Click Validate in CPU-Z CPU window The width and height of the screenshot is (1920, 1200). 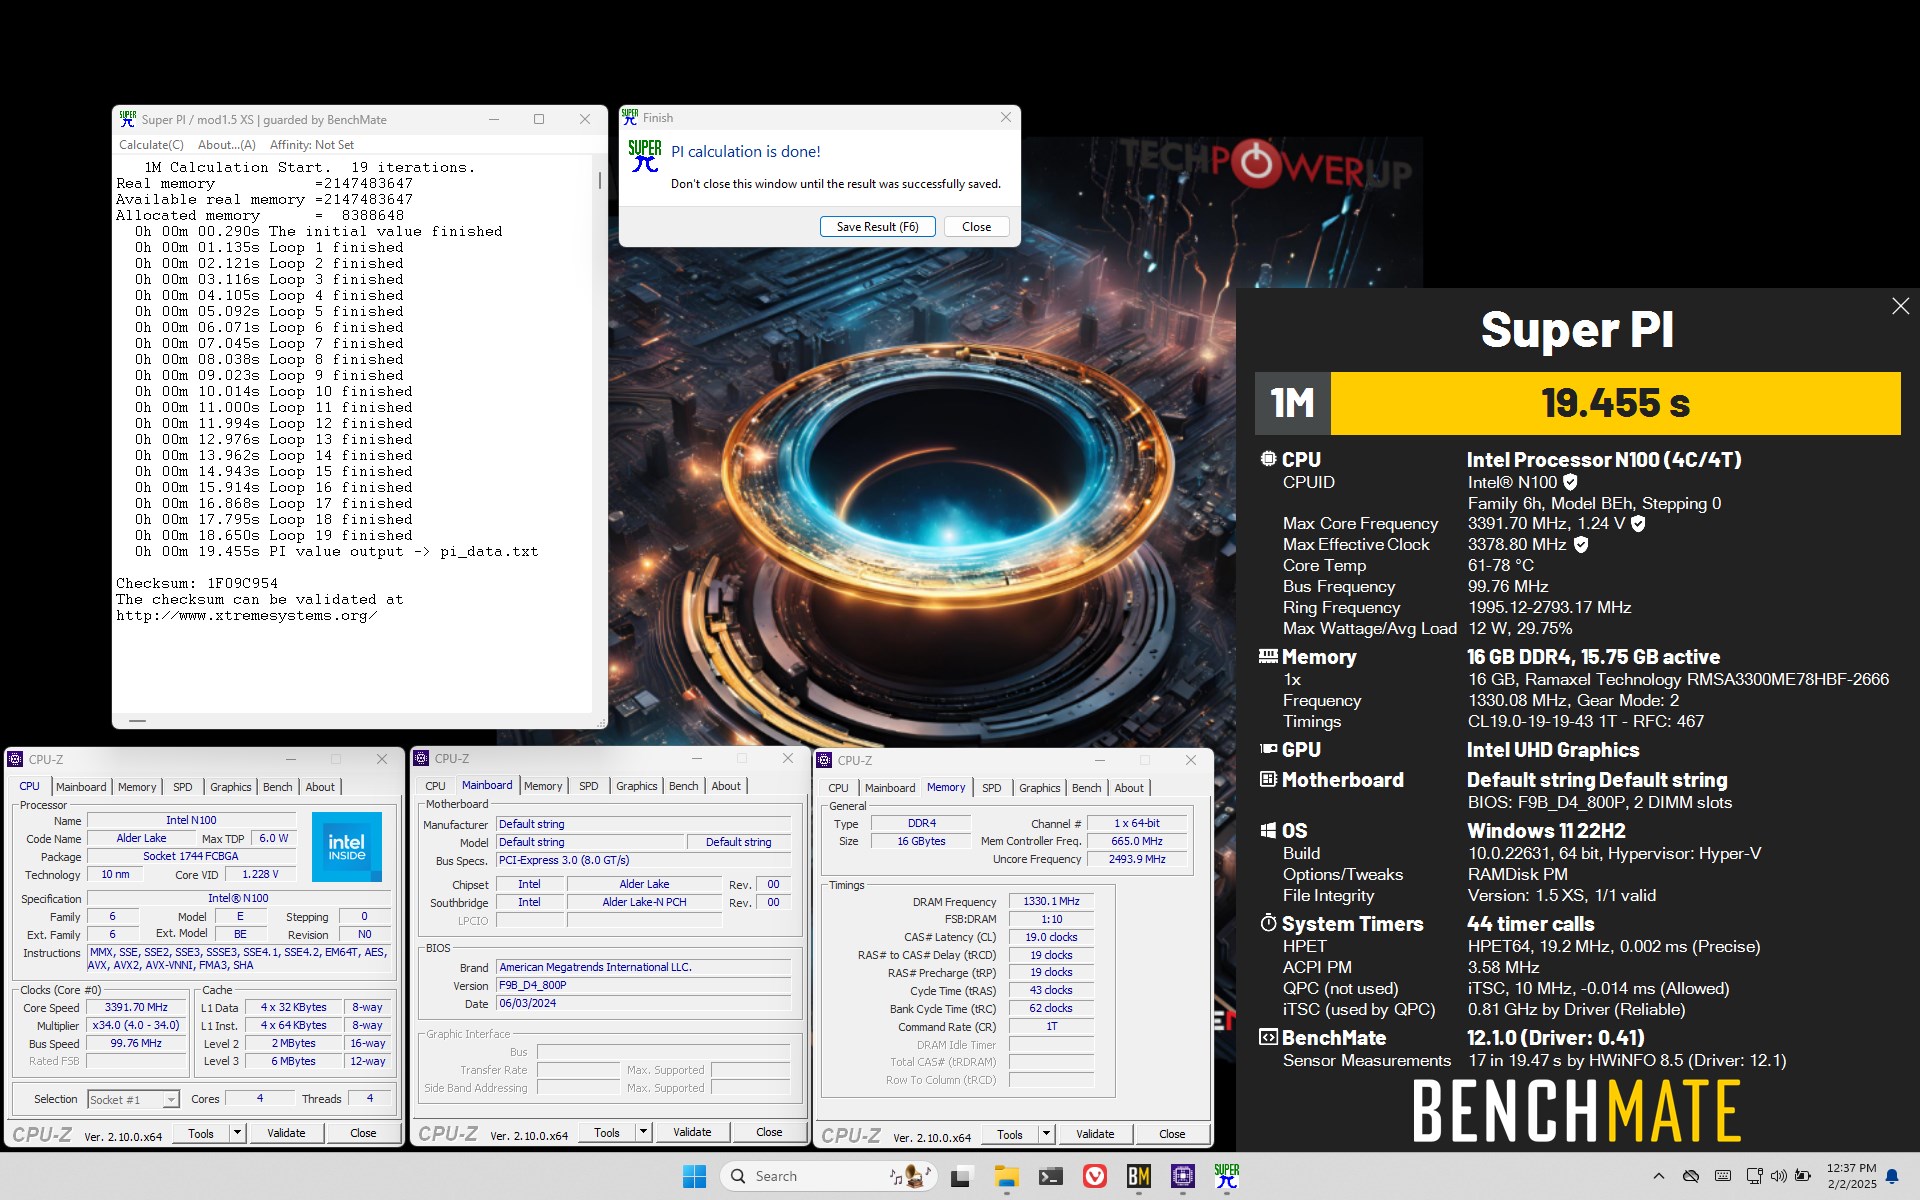point(286,1133)
